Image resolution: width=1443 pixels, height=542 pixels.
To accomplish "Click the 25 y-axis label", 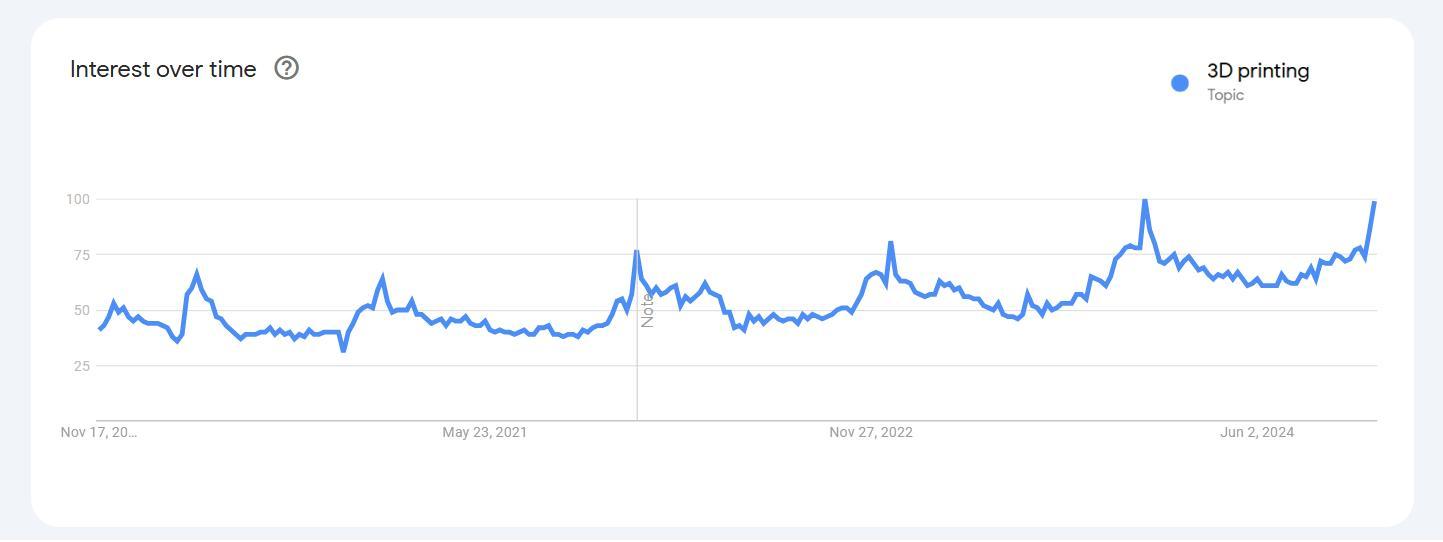I will (x=81, y=366).
